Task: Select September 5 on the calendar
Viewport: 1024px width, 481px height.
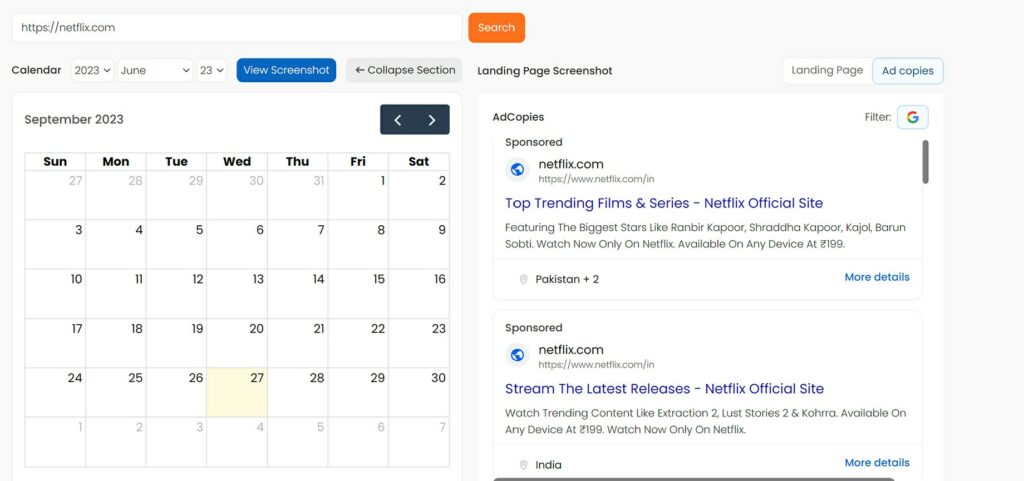Action: coord(176,245)
